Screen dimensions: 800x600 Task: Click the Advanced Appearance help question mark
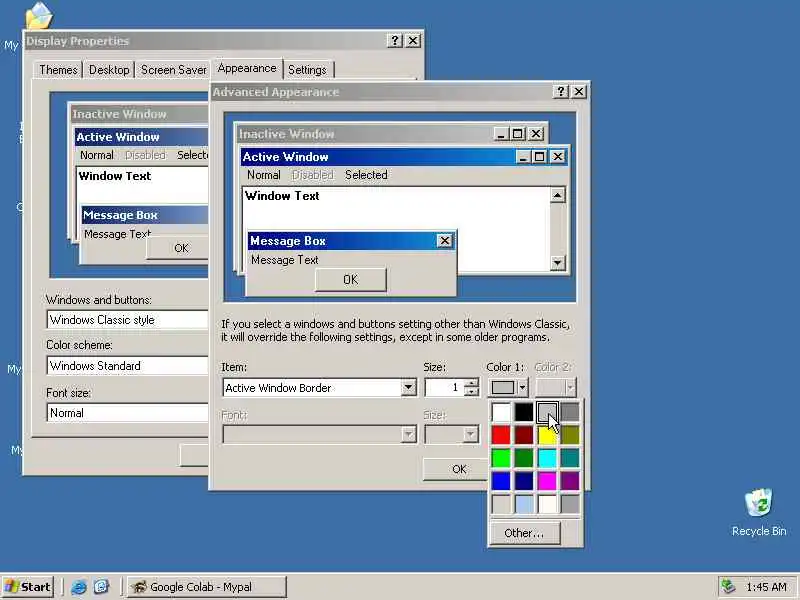(x=561, y=91)
